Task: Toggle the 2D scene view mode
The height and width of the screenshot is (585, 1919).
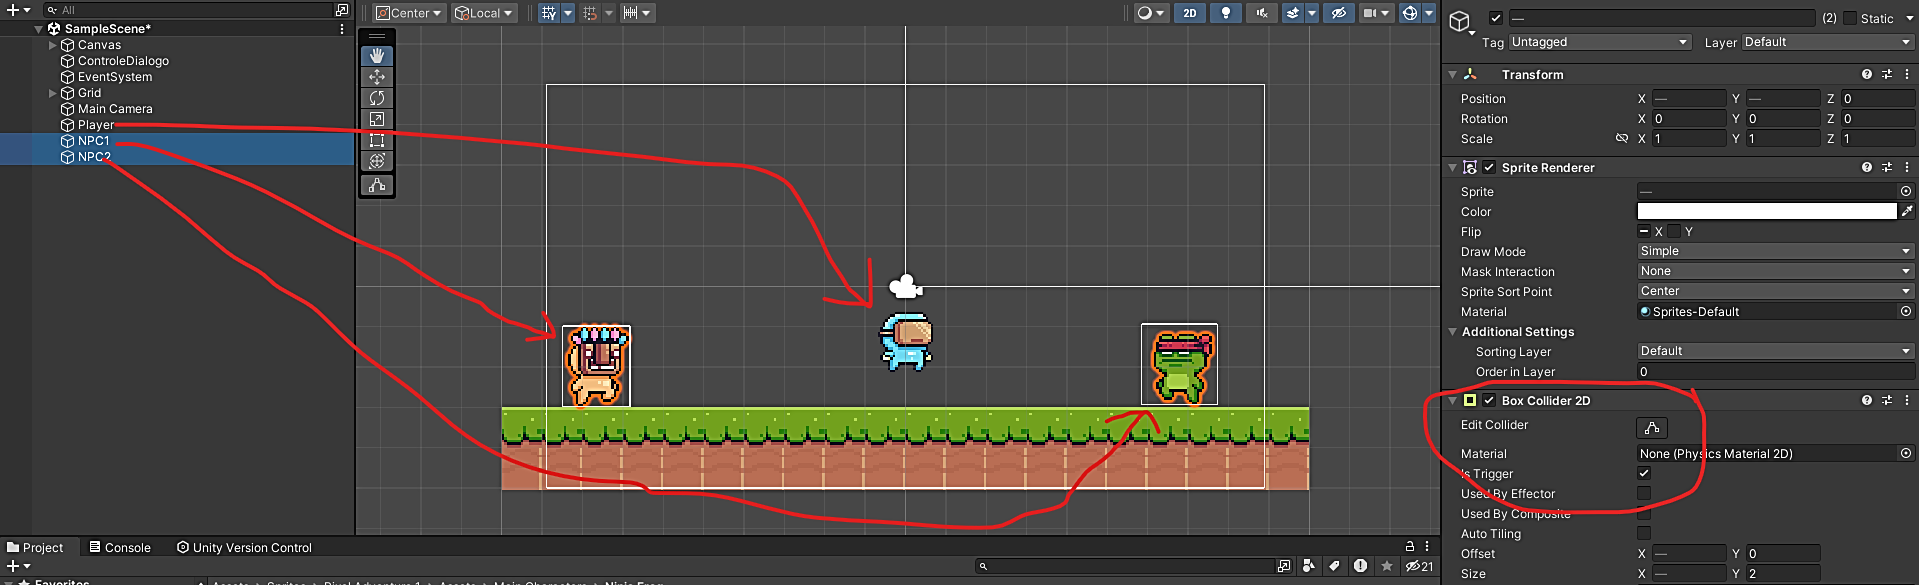Action: (1189, 13)
